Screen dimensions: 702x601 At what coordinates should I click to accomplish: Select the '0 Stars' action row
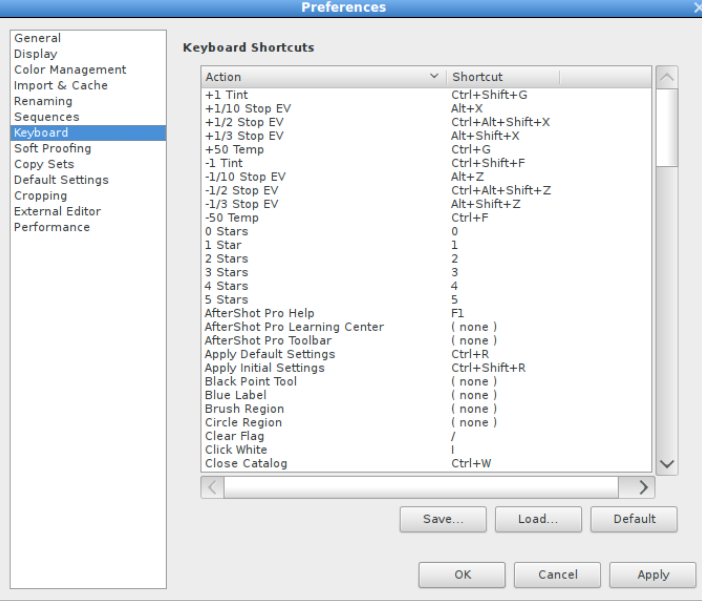point(427,232)
